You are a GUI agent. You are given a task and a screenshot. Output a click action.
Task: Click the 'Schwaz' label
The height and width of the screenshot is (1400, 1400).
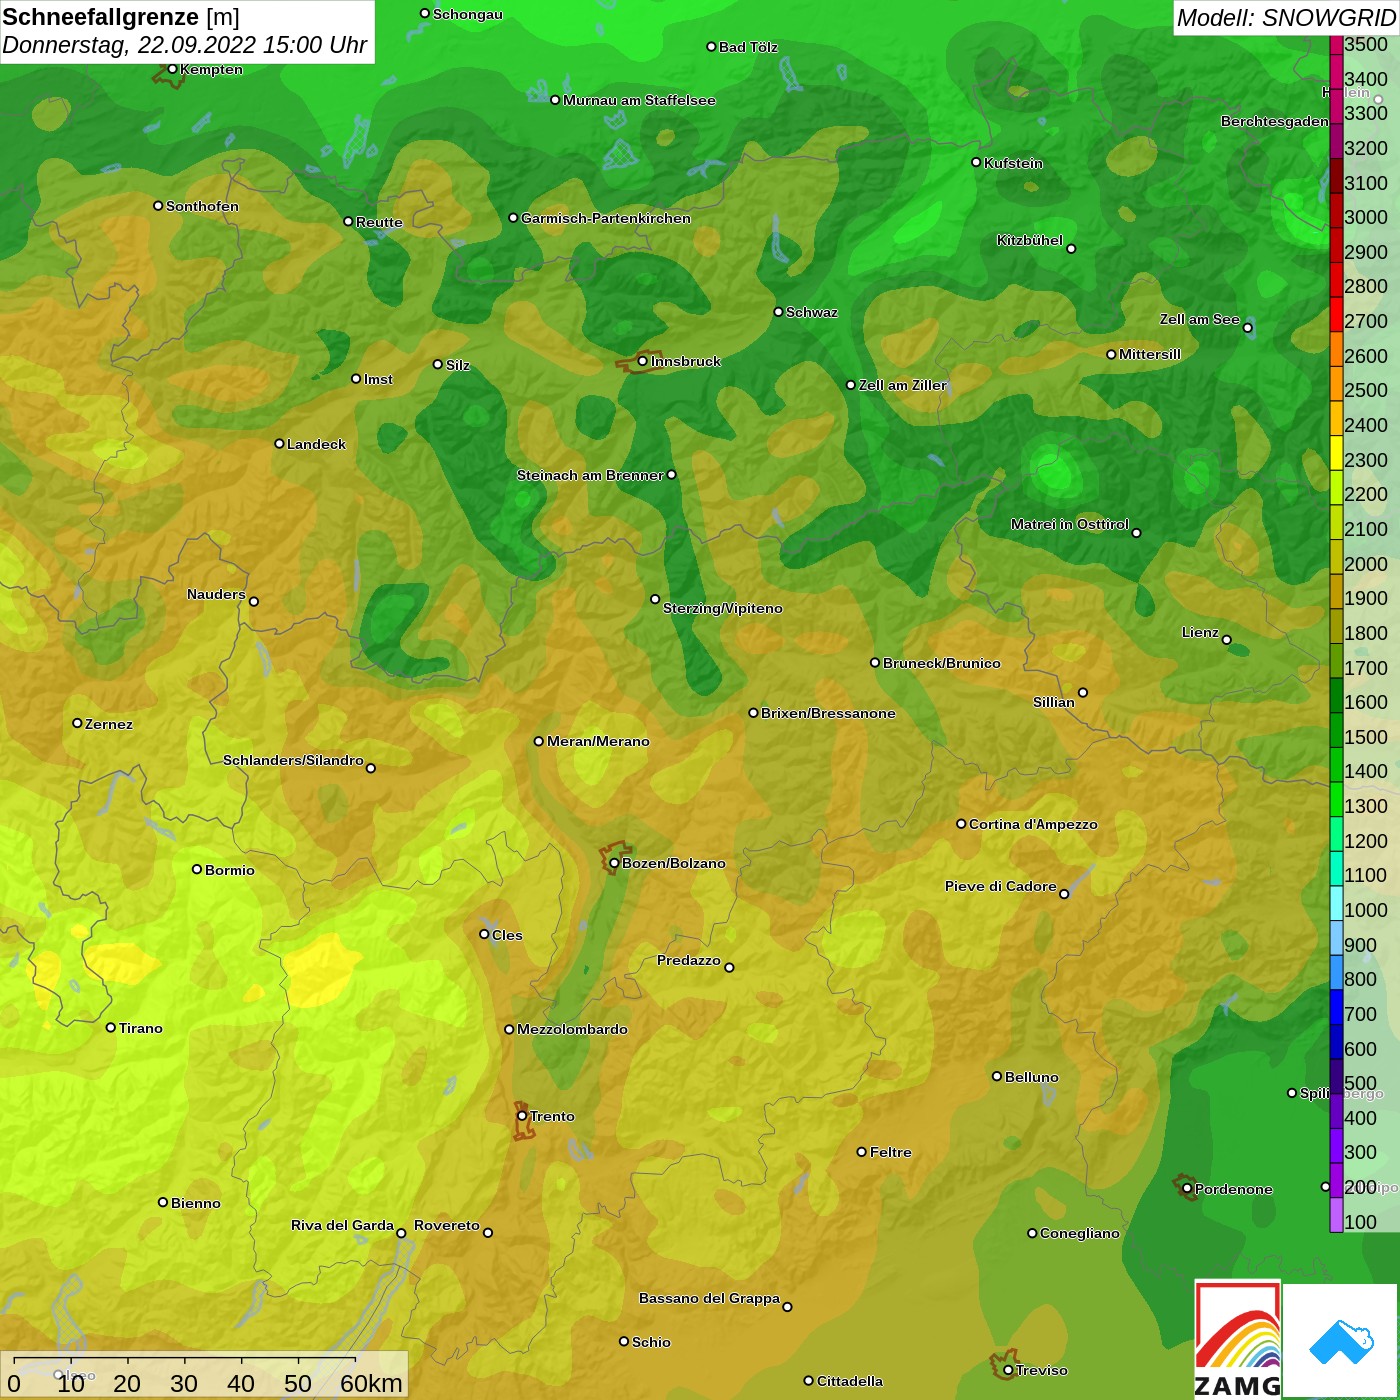pyautogui.click(x=812, y=312)
